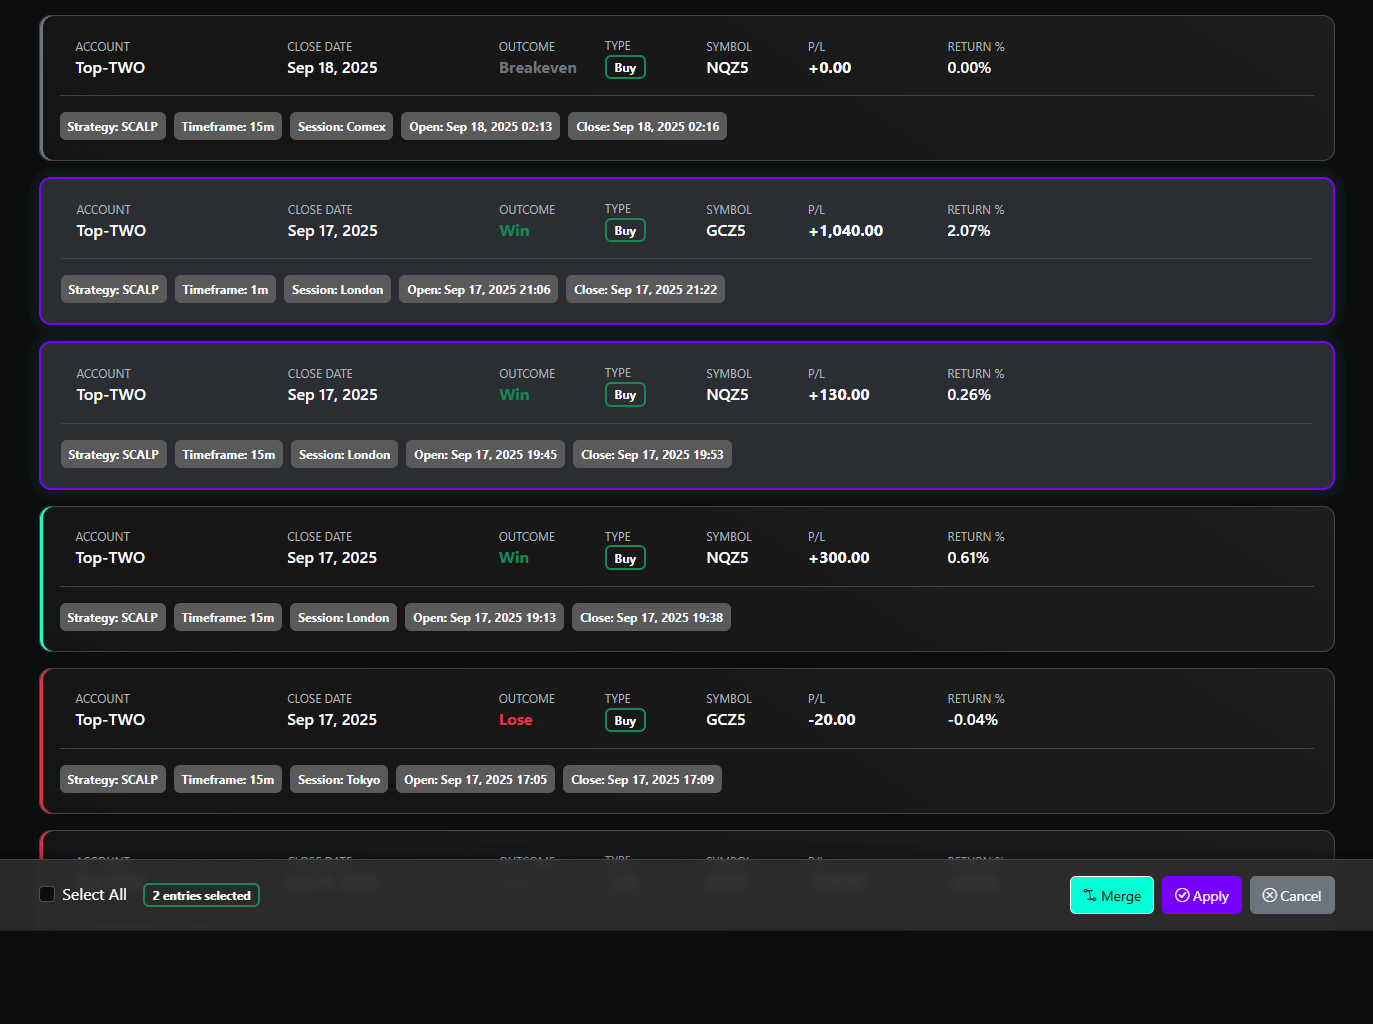The width and height of the screenshot is (1373, 1024).
Task: Click the green-bordered selected NQZ5 trade card edge
Action: [43, 579]
